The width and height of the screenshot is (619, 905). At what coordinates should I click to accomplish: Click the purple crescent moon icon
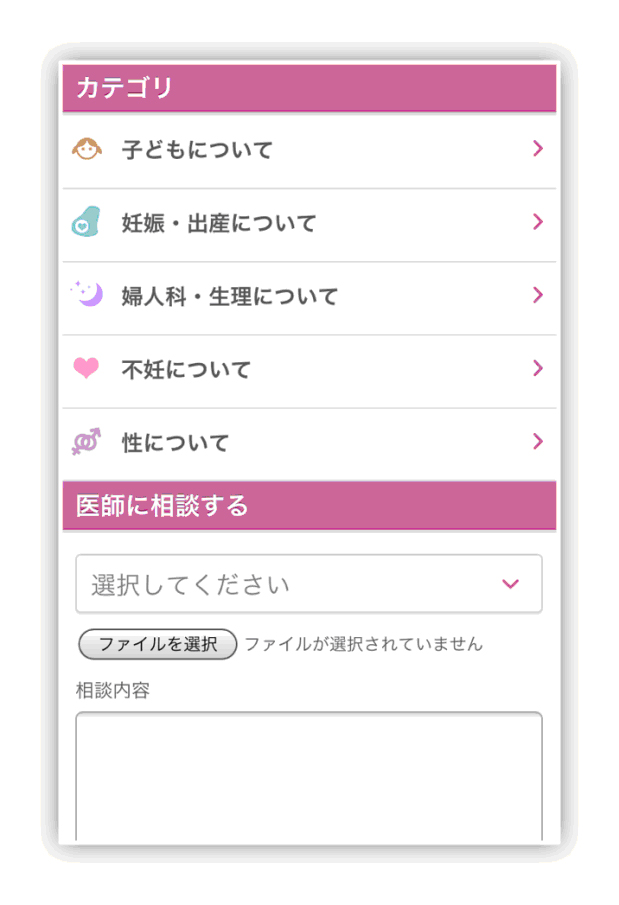[87, 295]
